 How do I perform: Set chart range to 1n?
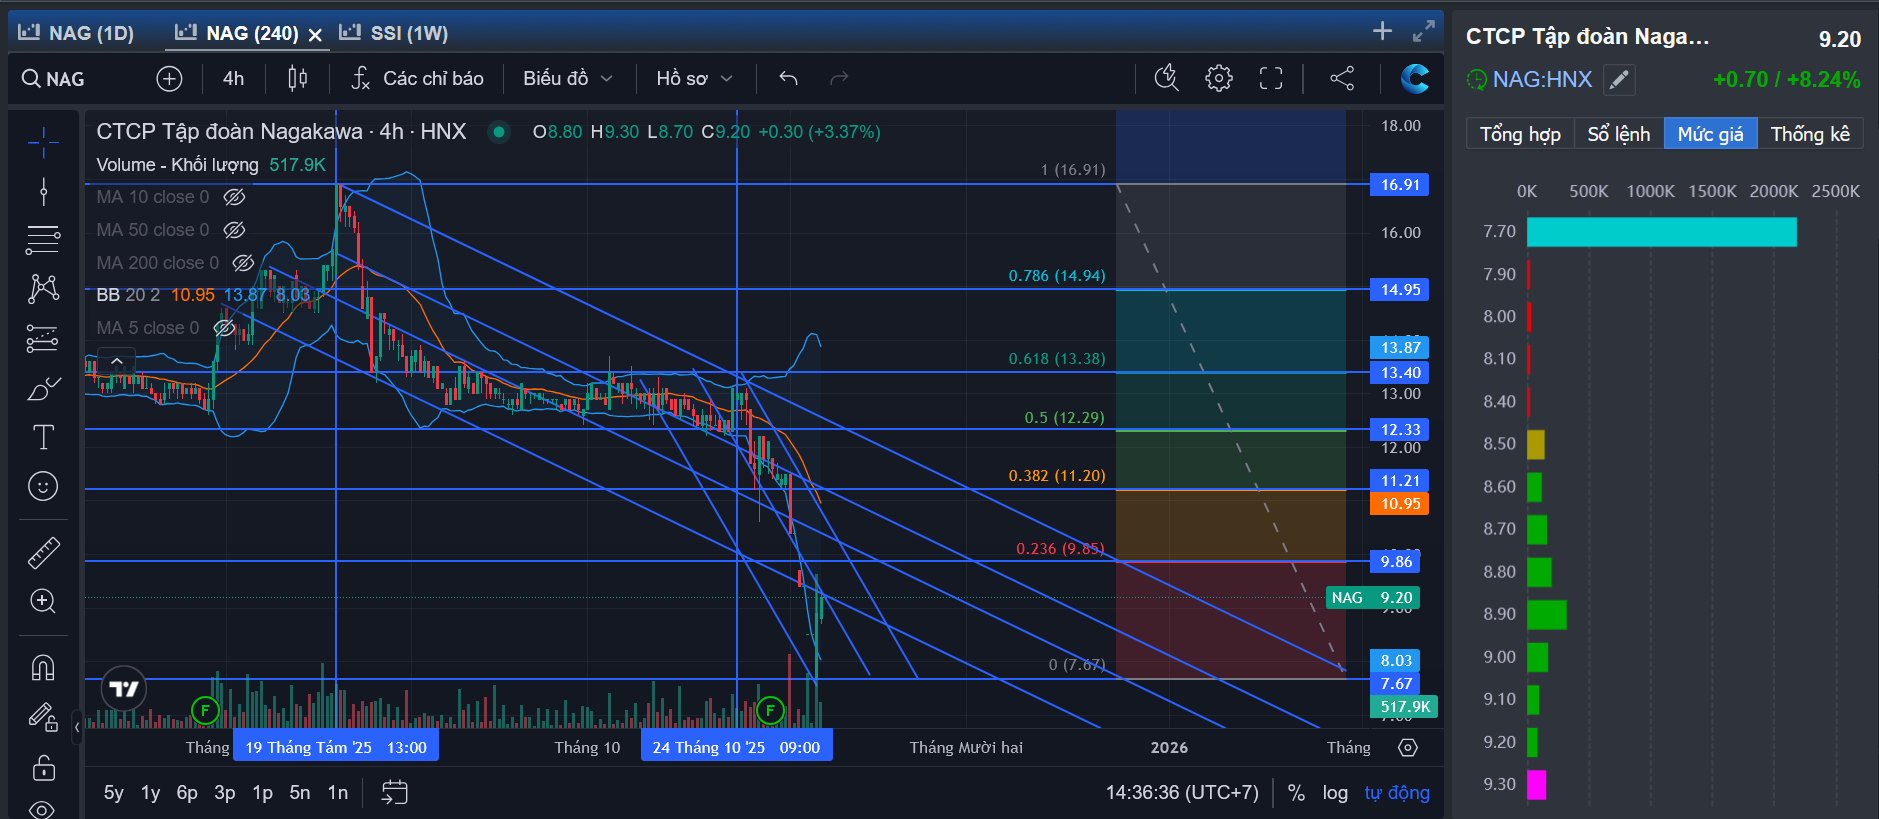(x=338, y=793)
